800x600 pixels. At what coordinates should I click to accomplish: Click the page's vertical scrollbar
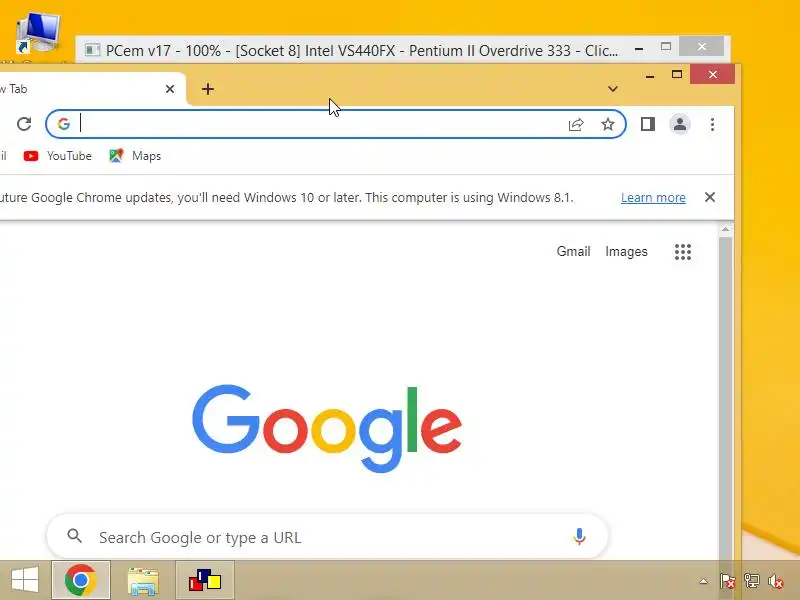(x=726, y=398)
